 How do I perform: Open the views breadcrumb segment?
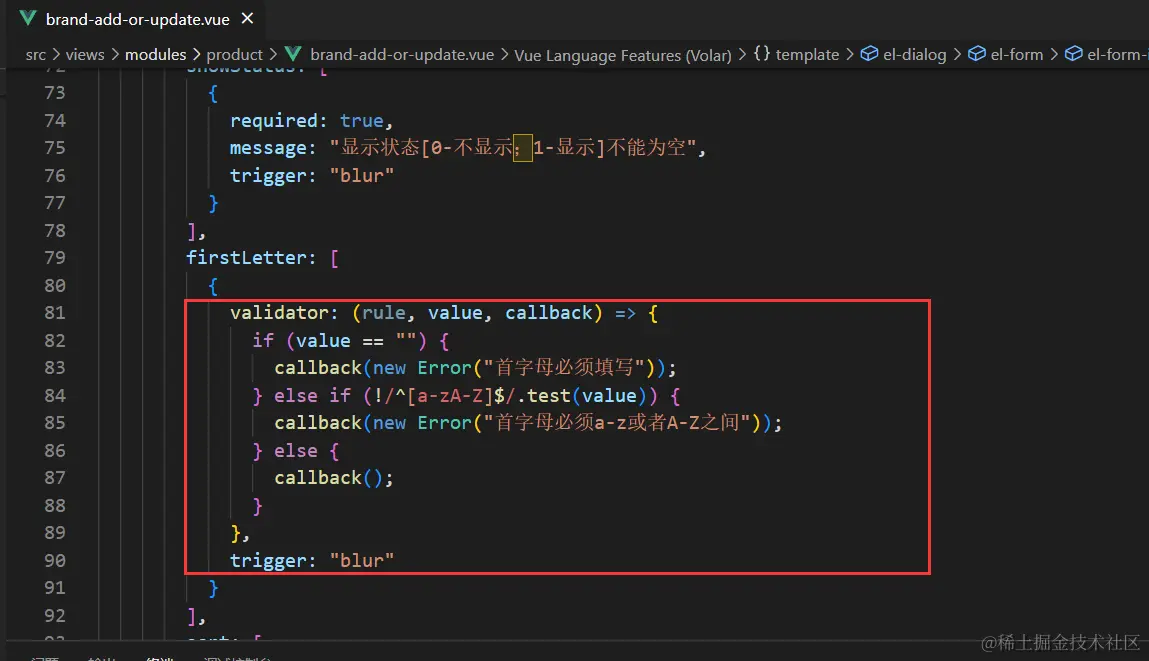coord(85,55)
